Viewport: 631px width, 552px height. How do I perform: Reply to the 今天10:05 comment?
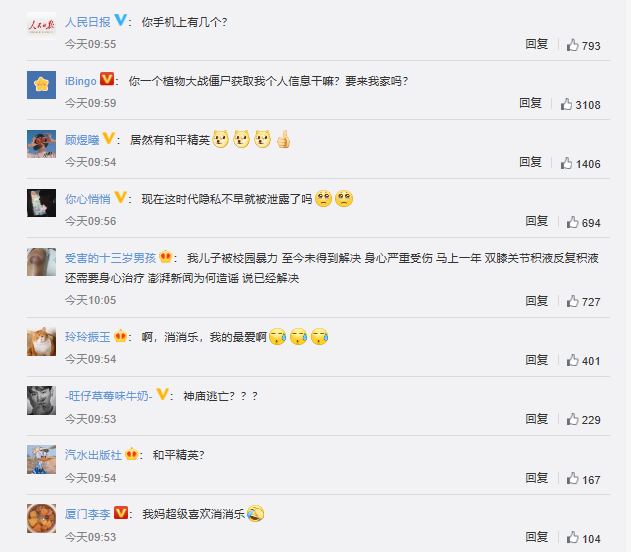536,301
